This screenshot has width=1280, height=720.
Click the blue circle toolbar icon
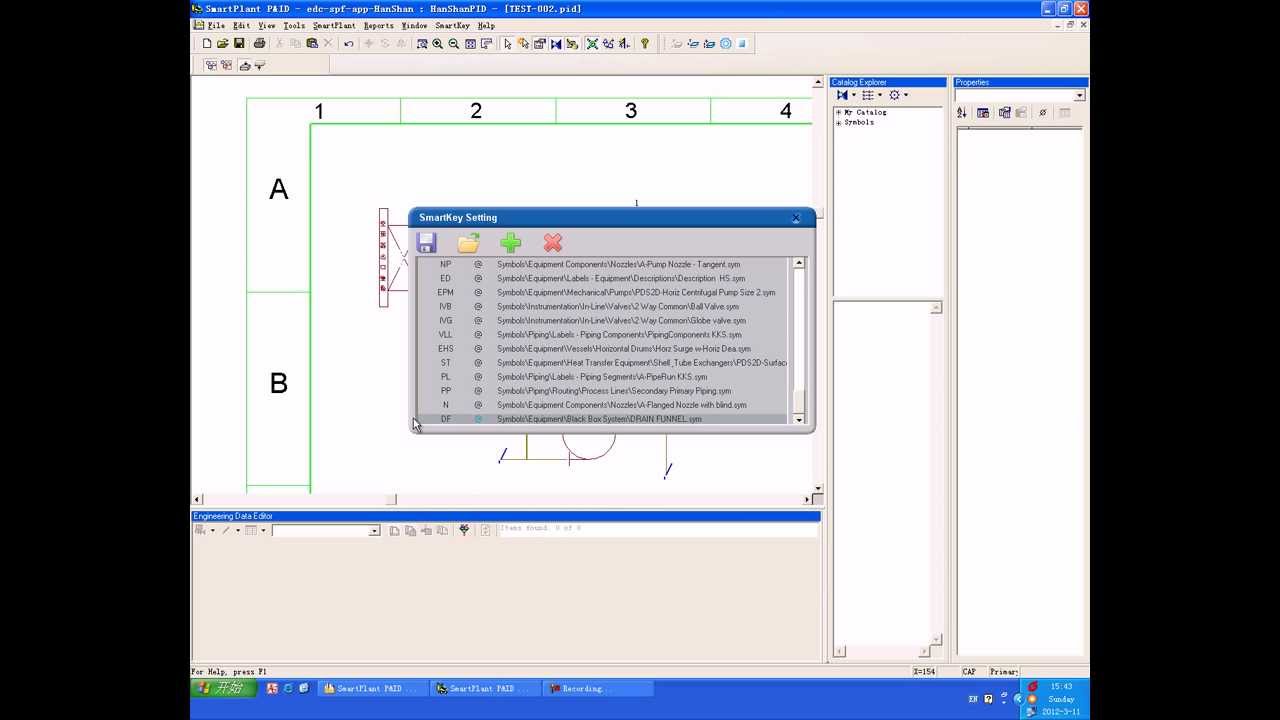click(726, 44)
